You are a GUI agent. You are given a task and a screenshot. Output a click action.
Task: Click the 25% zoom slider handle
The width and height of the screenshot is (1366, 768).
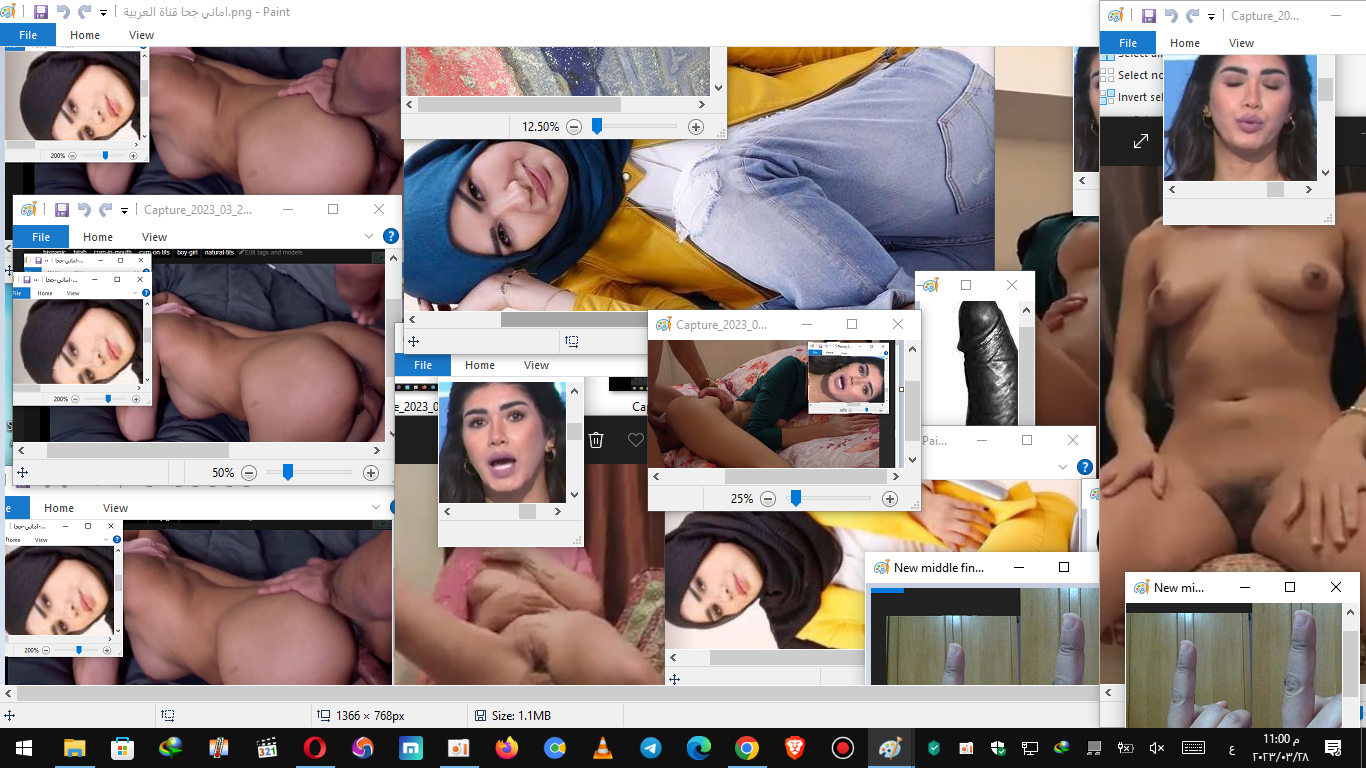[x=796, y=498]
